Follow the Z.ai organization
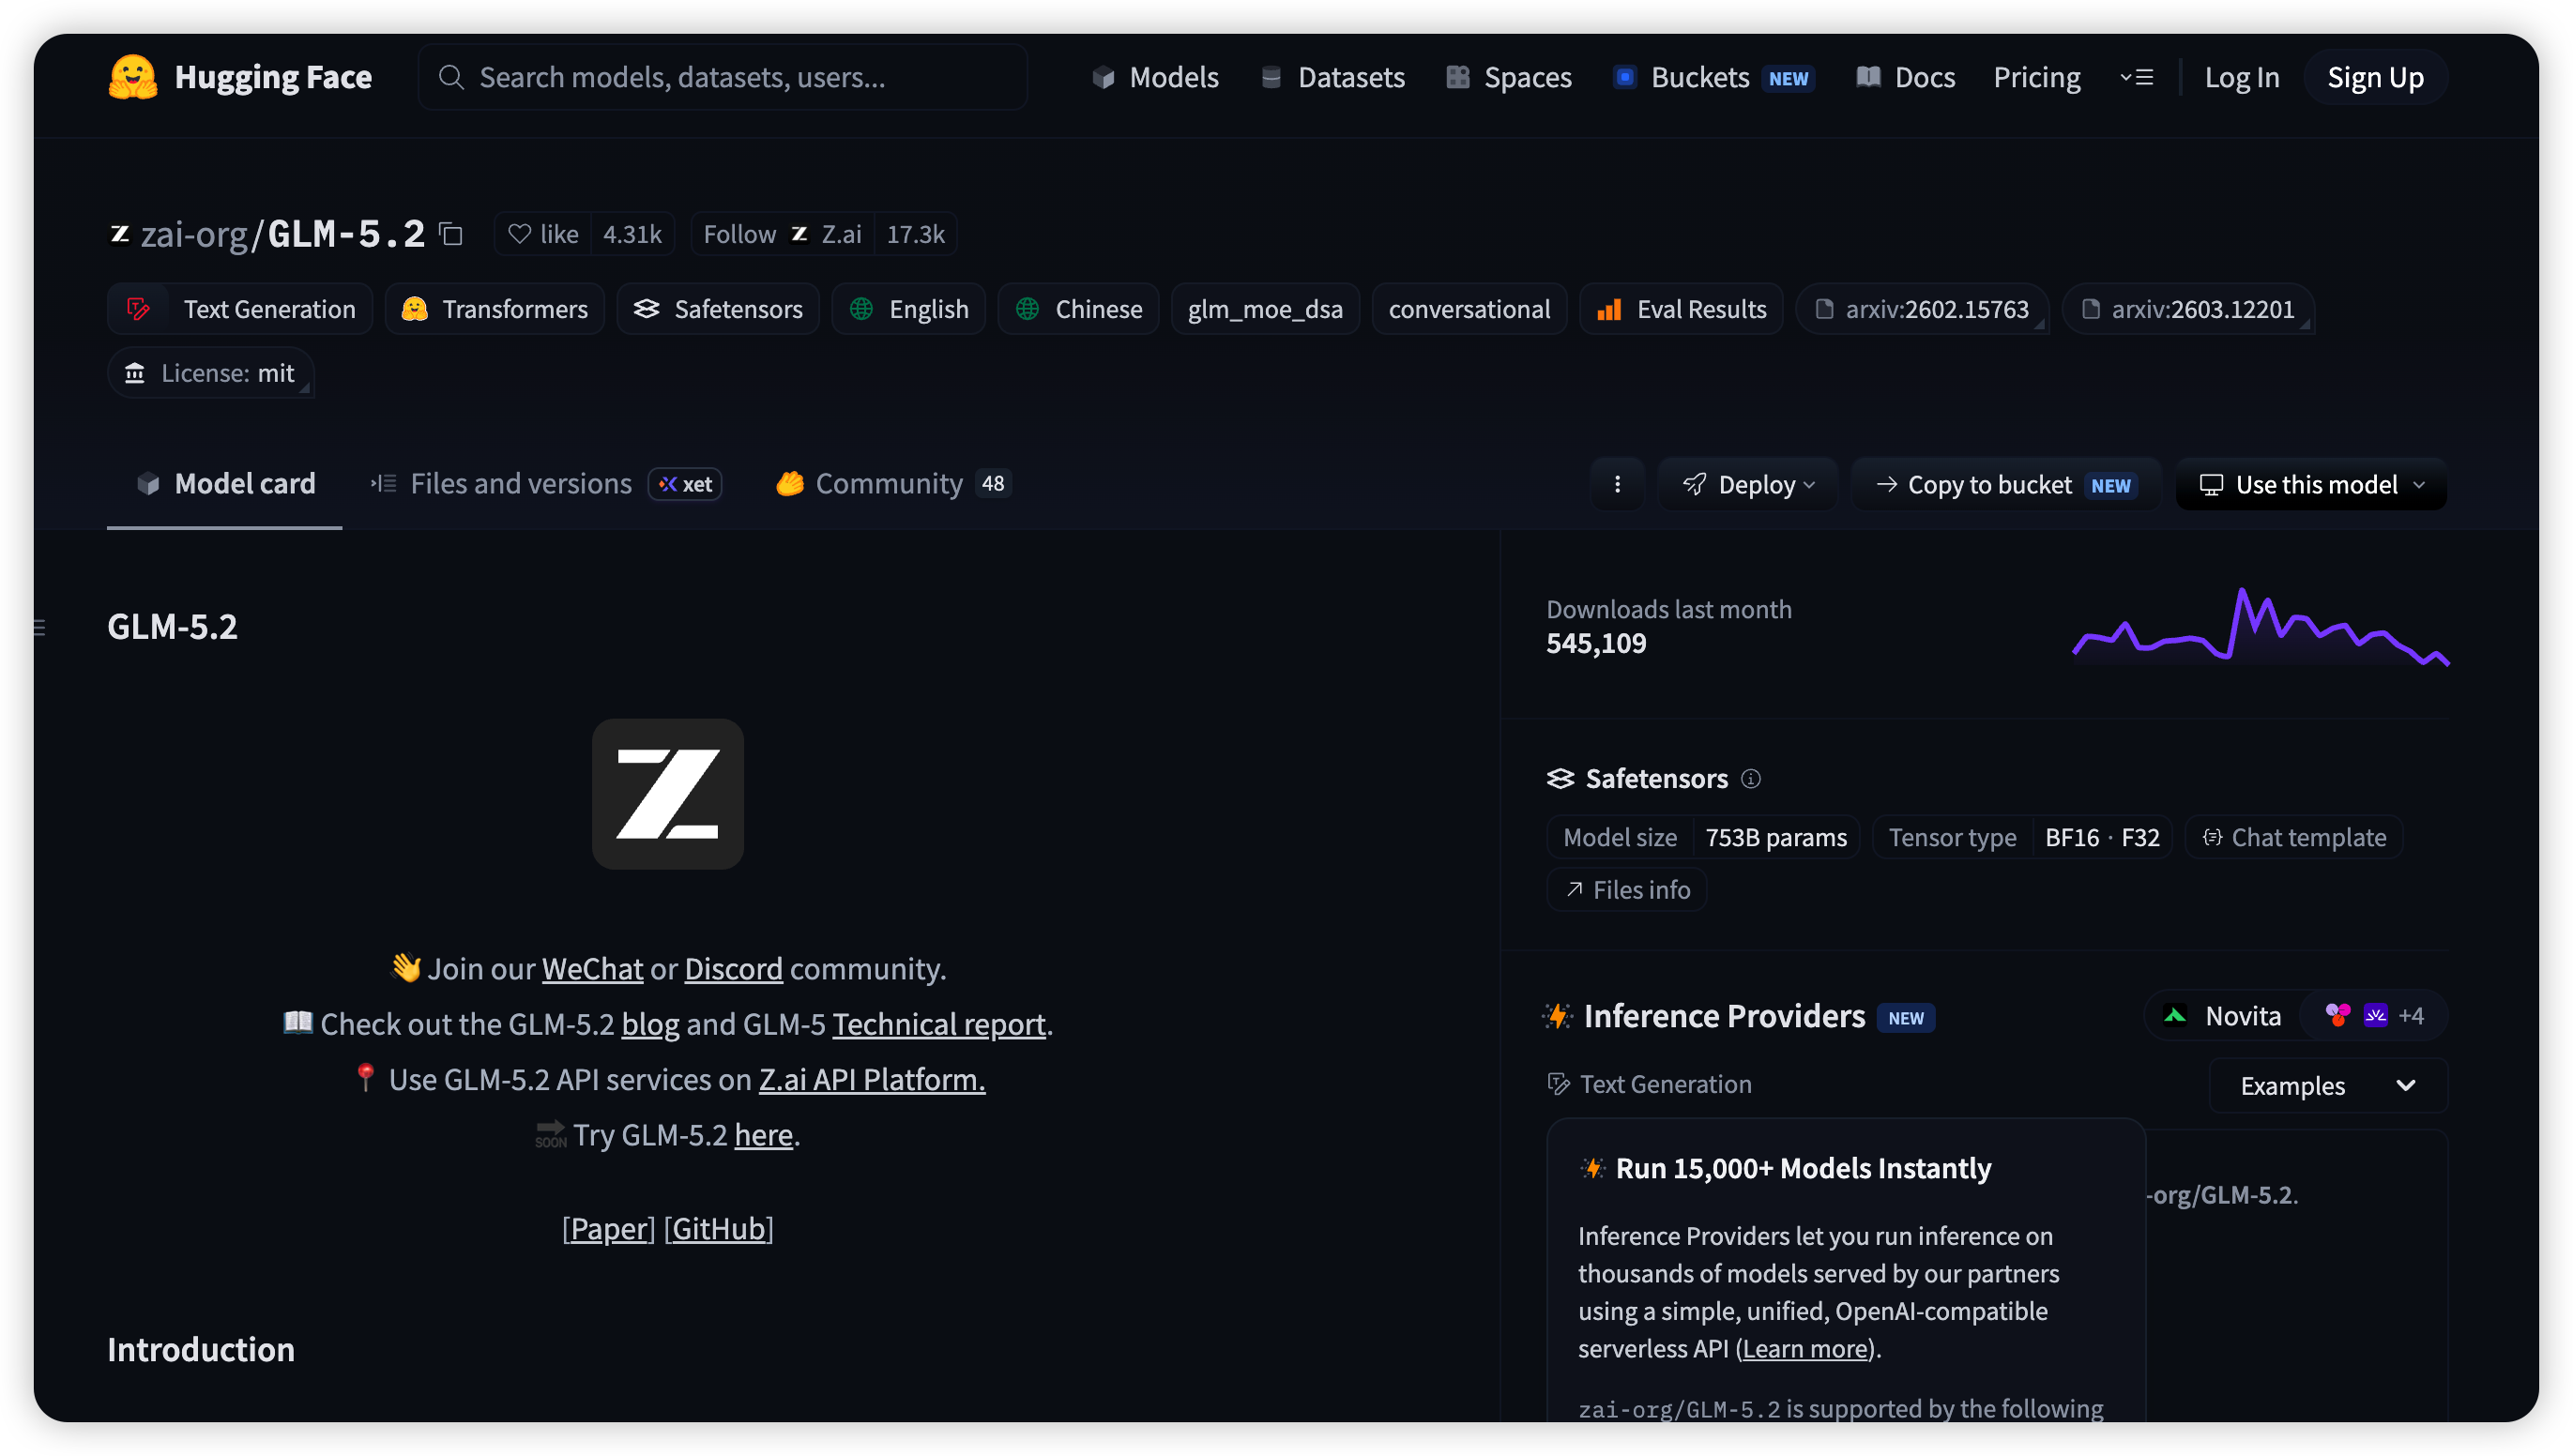This screenshot has height=1456, width=2573. [x=782, y=234]
